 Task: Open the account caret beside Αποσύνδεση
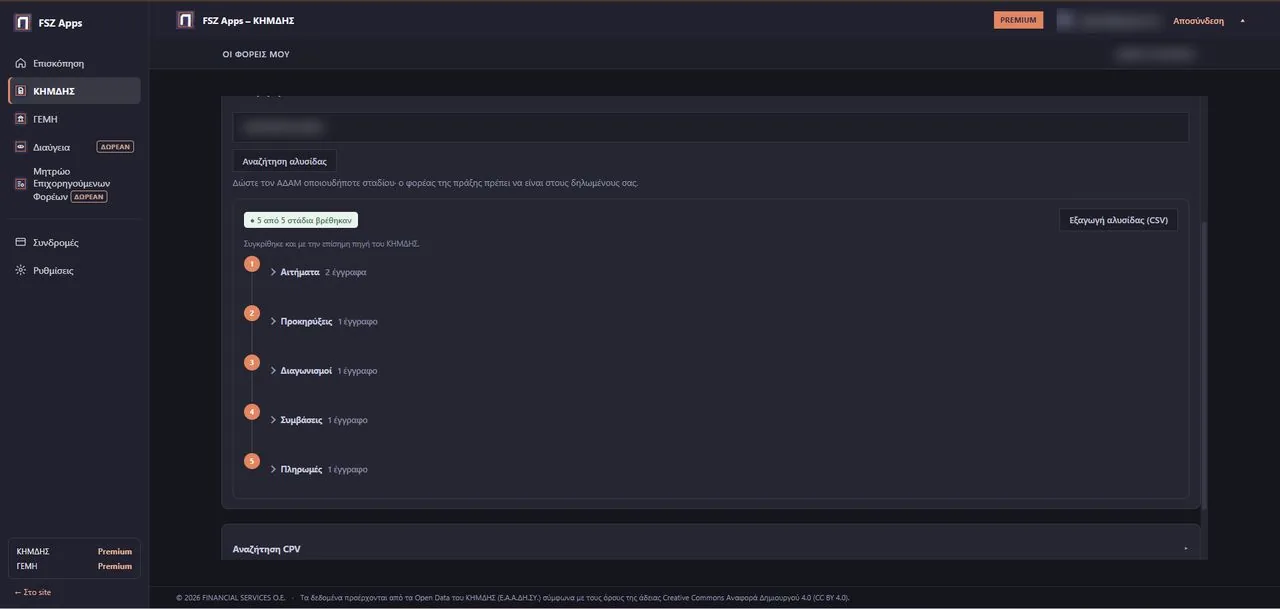coord(1243,21)
